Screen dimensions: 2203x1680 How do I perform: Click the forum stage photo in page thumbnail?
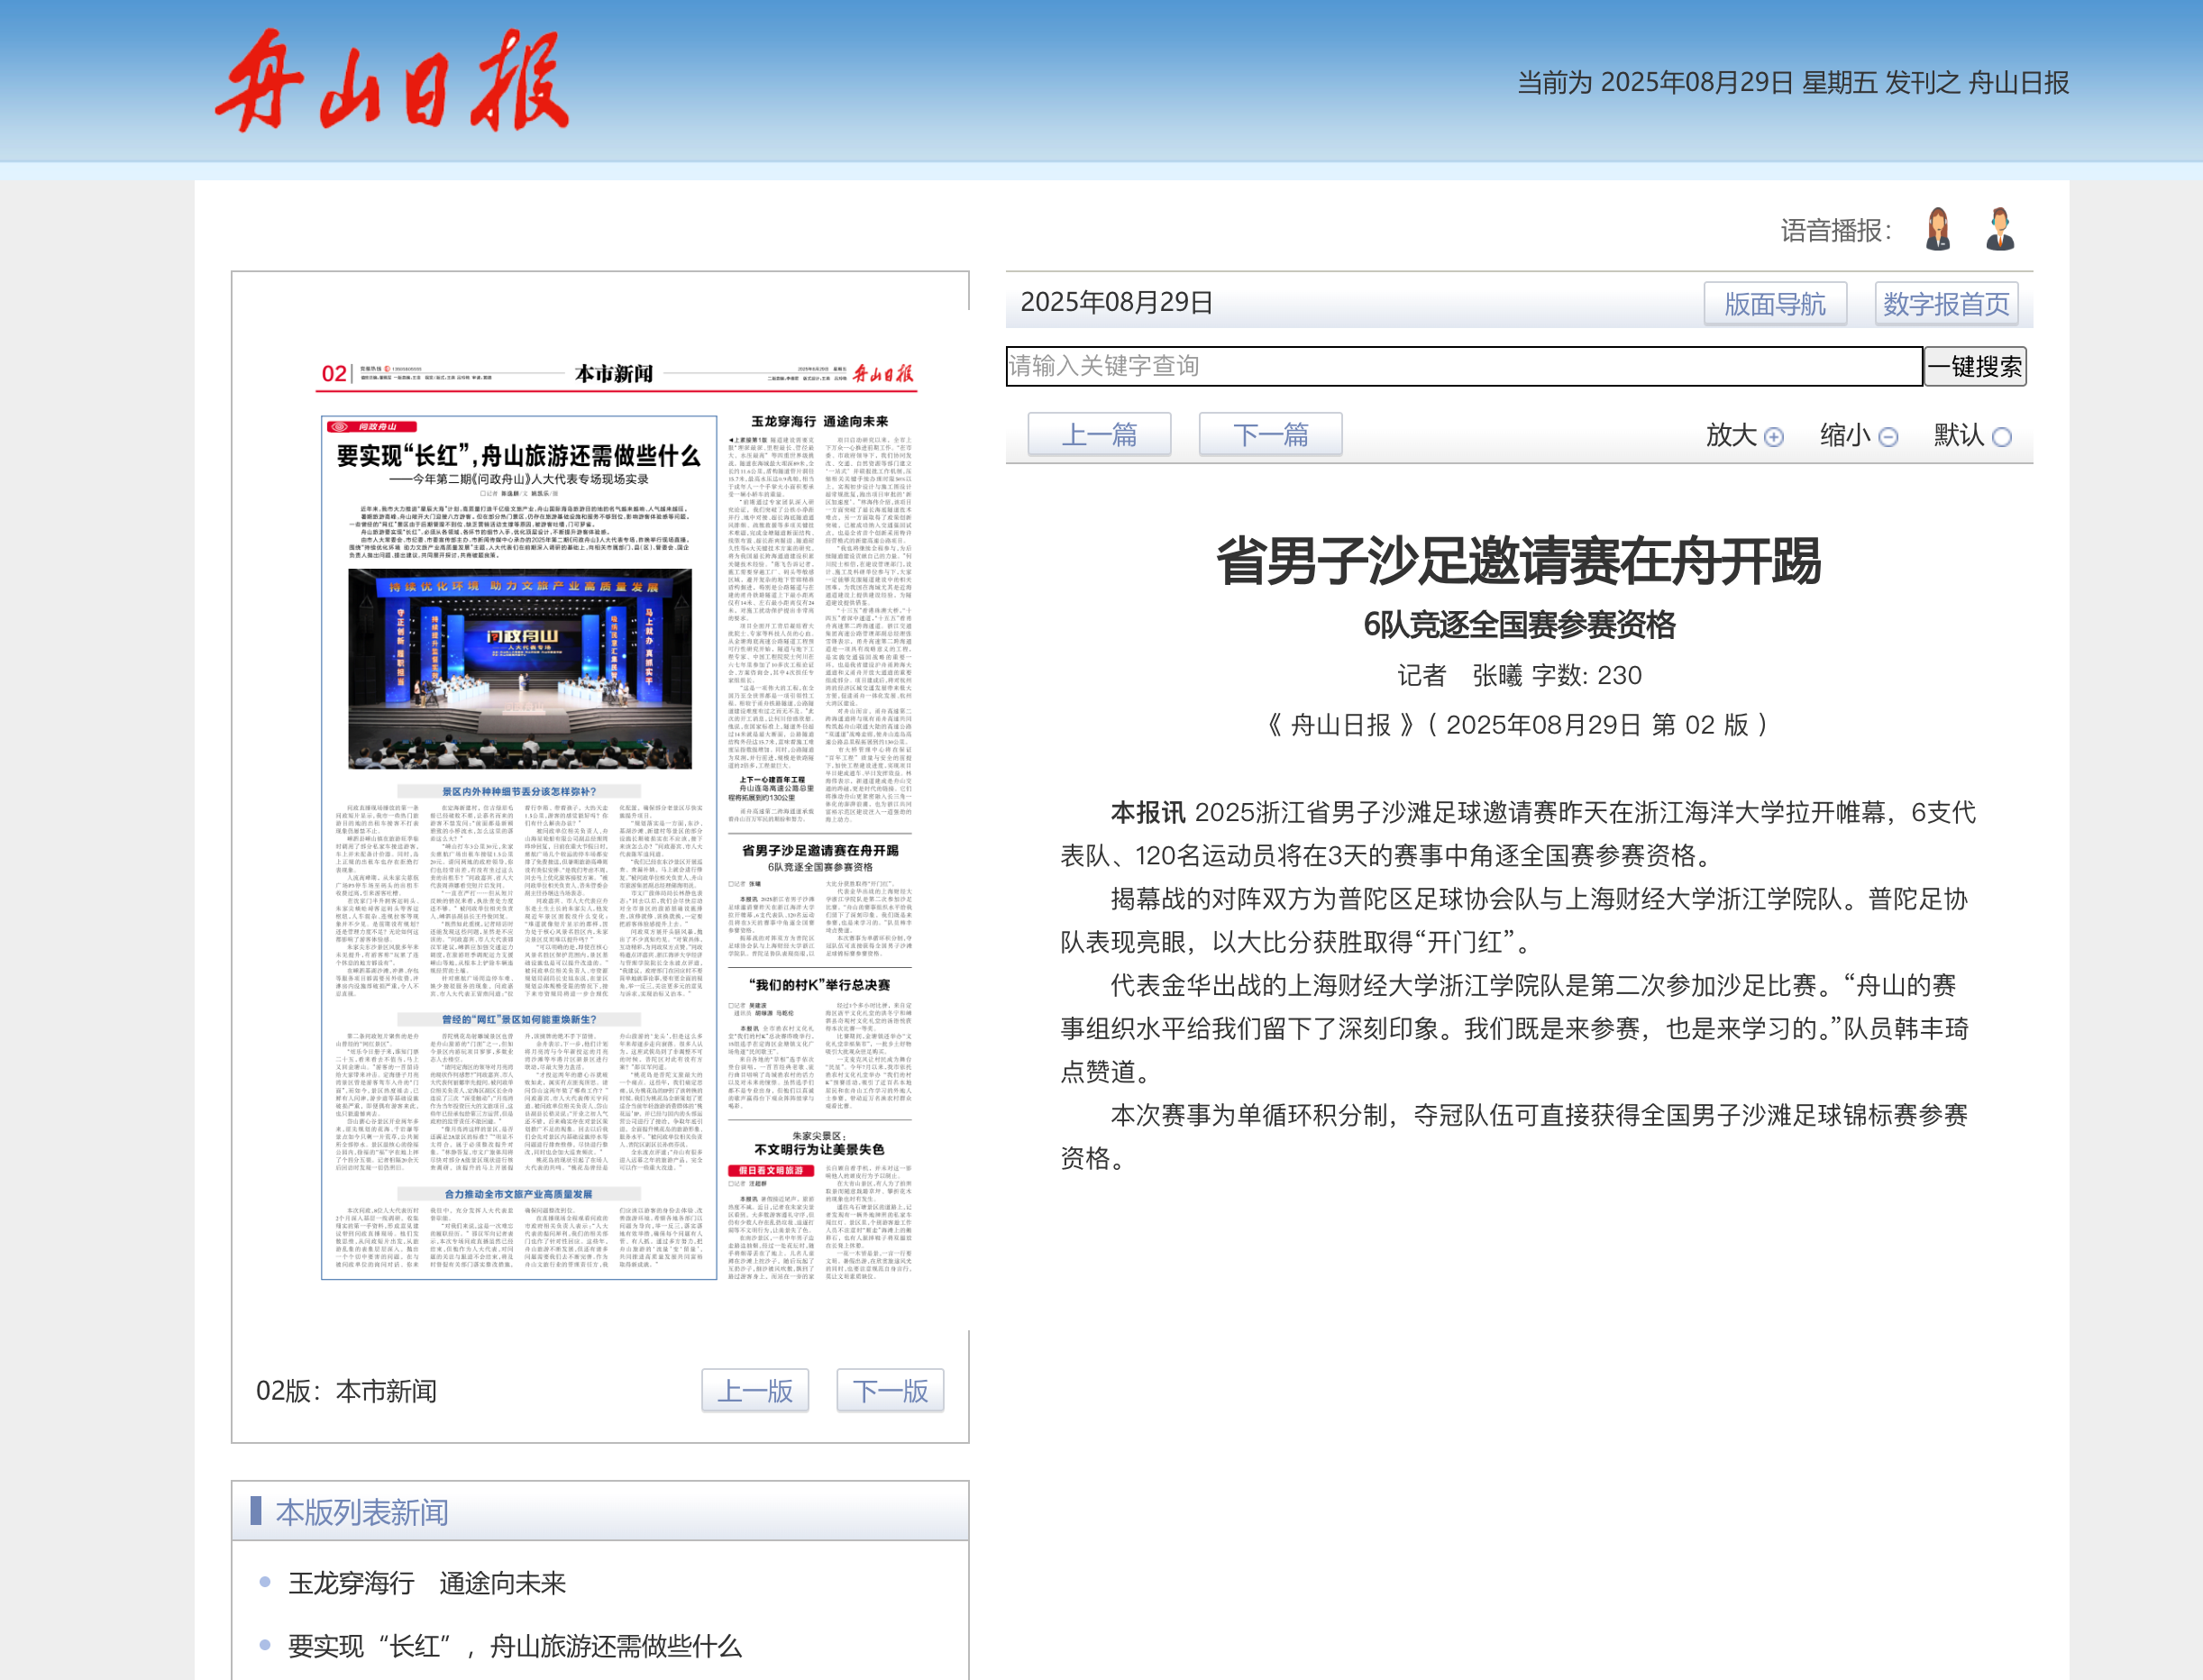pos(520,669)
